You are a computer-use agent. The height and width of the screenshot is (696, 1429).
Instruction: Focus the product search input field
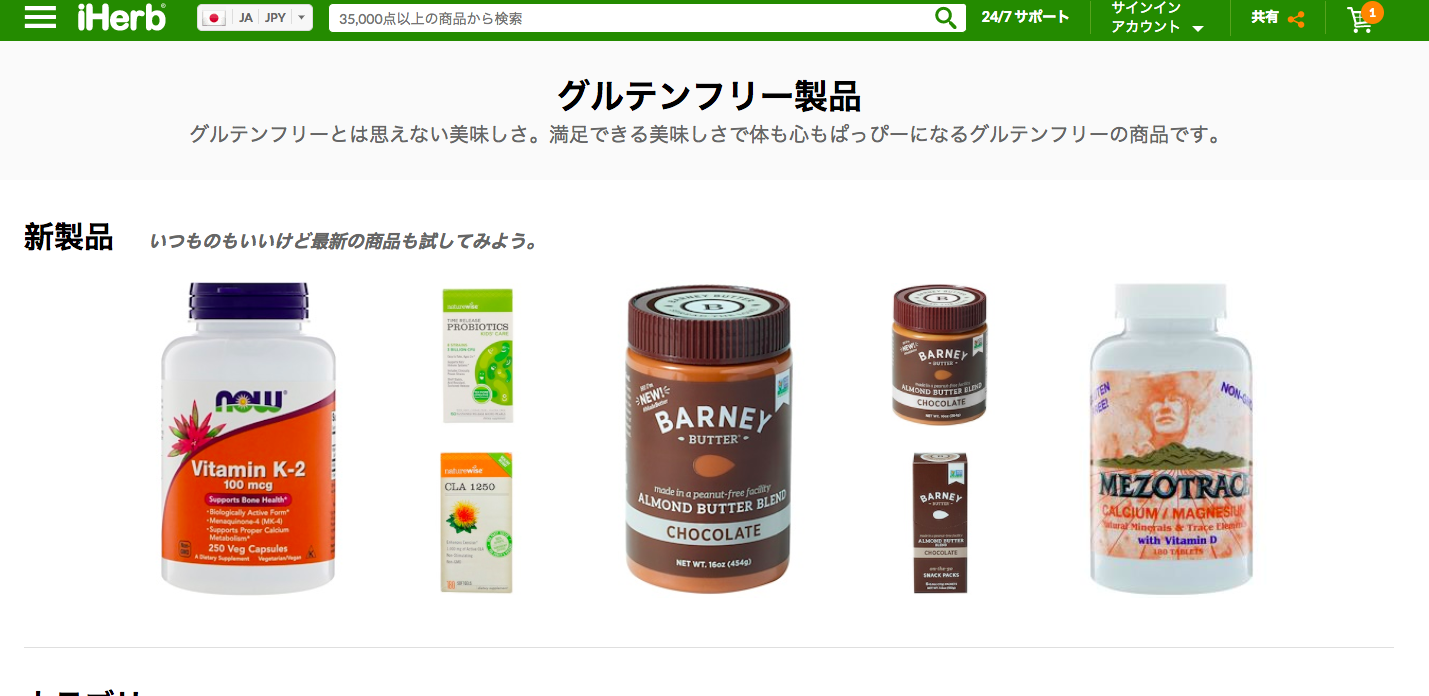[x=632, y=18]
